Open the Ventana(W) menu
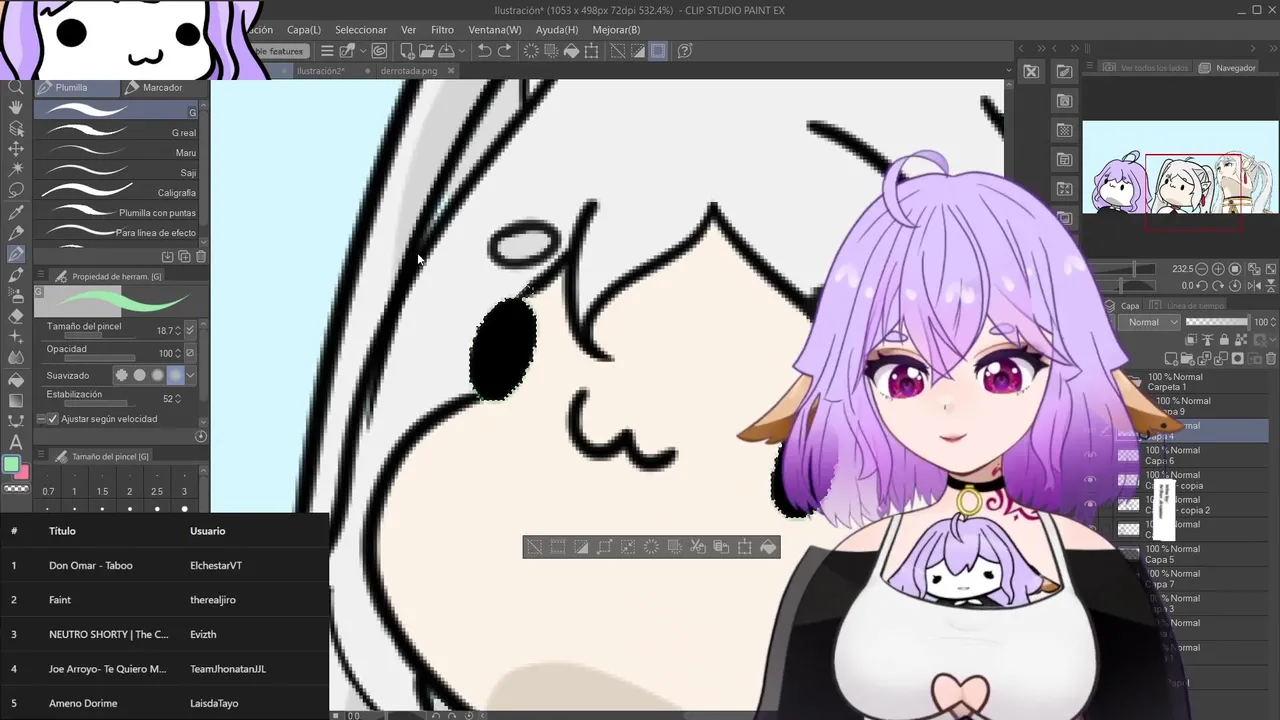 [x=495, y=30]
